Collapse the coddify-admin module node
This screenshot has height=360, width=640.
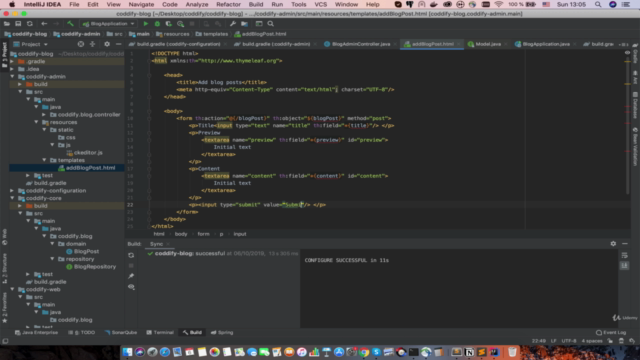pos(12,76)
